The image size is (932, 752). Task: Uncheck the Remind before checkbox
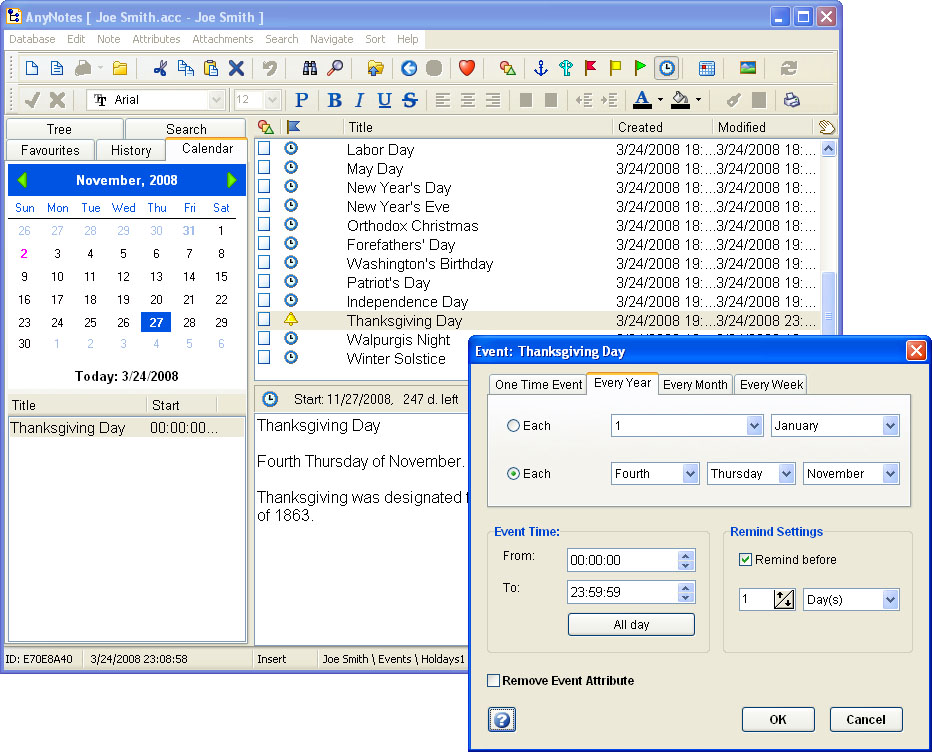(x=745, y=559)
